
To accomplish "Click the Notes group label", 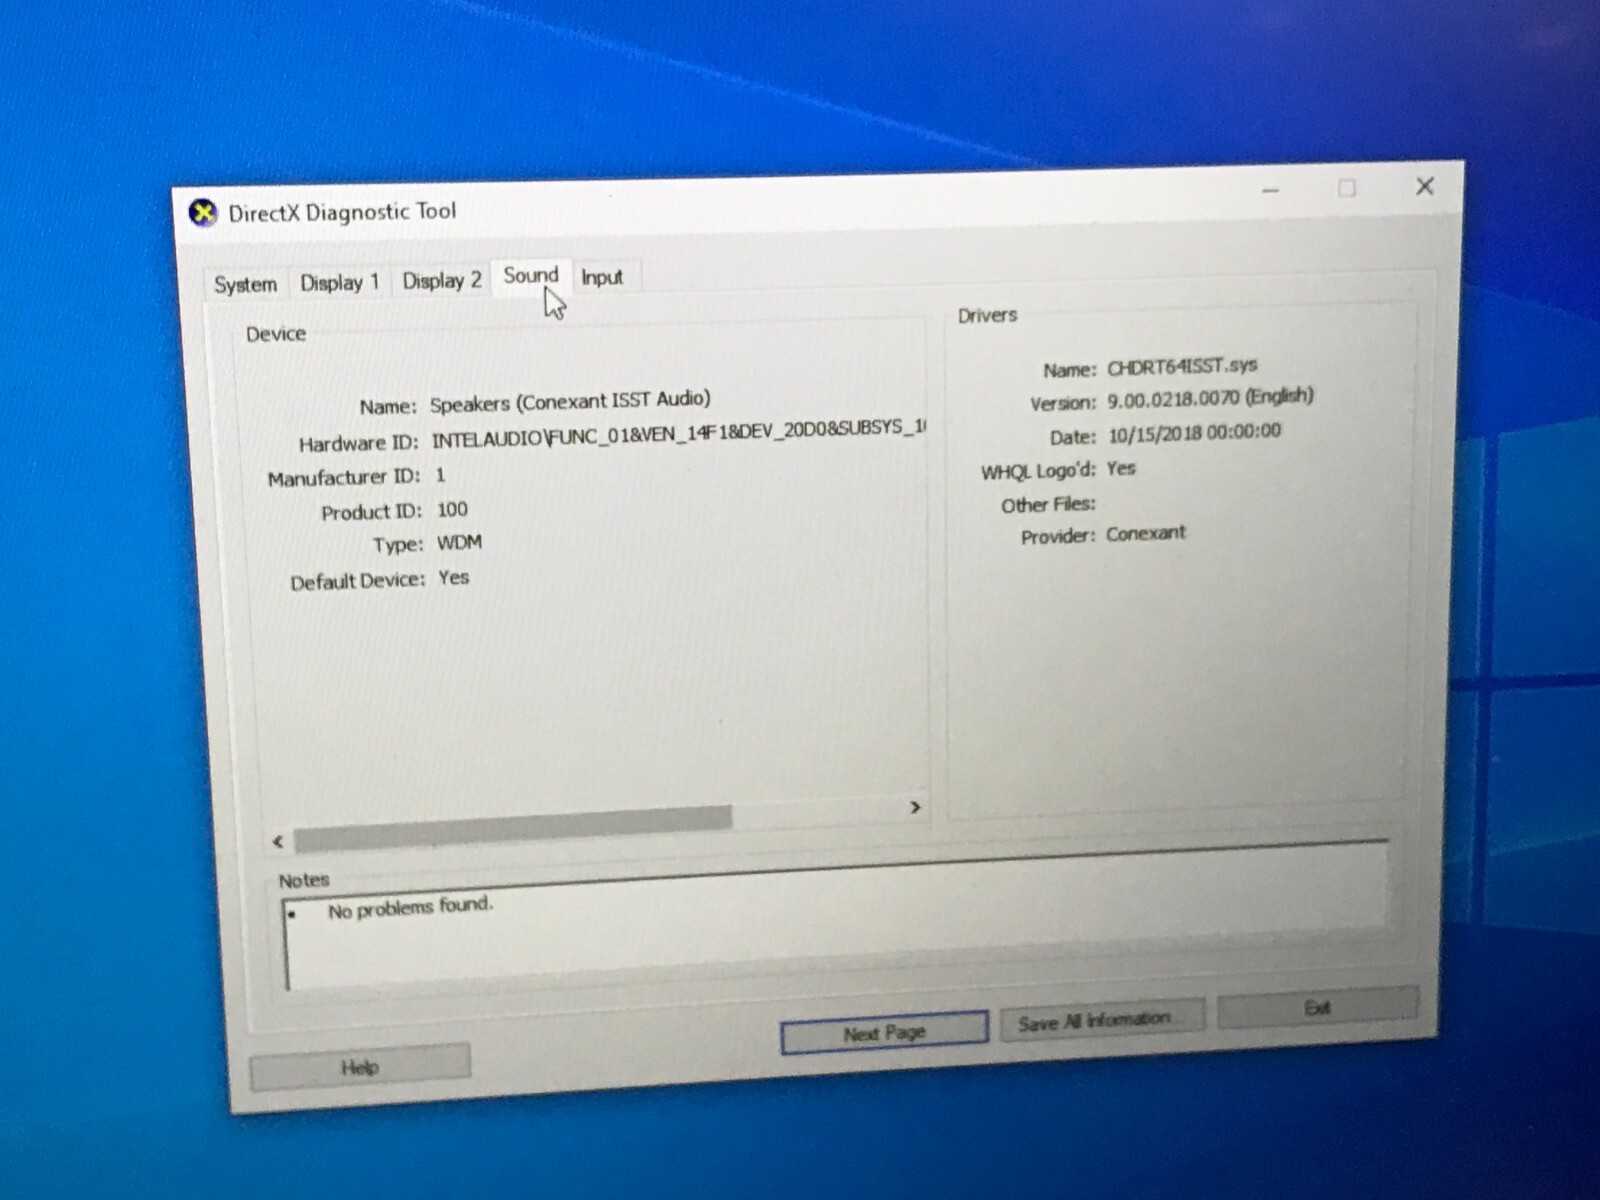I will click(304, 881).
